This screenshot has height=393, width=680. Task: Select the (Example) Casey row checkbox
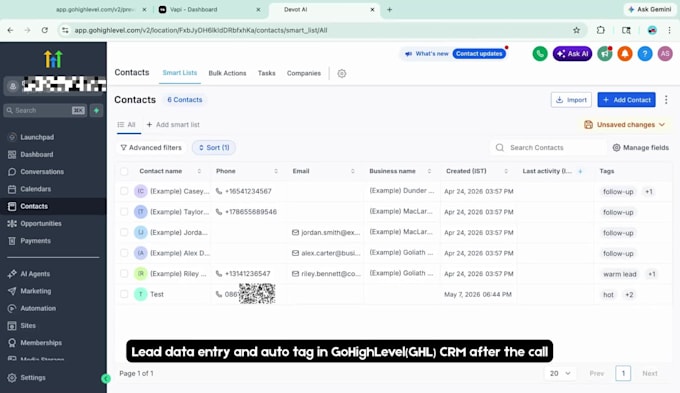pyautogui.click(x=124, y=191)
